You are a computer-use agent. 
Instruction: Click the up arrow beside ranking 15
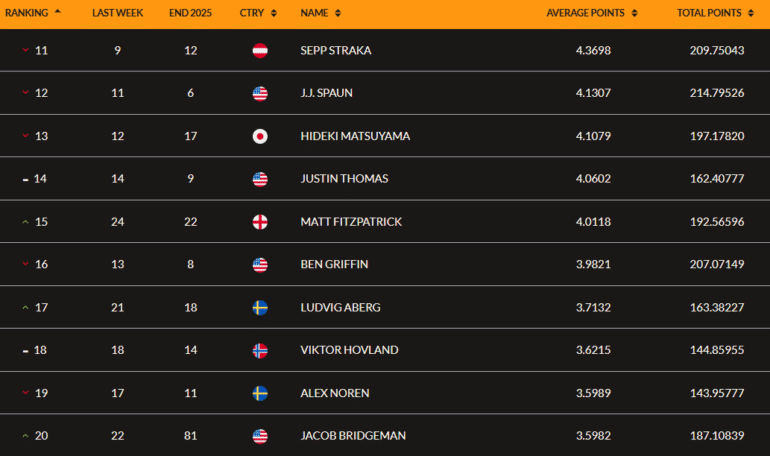click(25, 221)
